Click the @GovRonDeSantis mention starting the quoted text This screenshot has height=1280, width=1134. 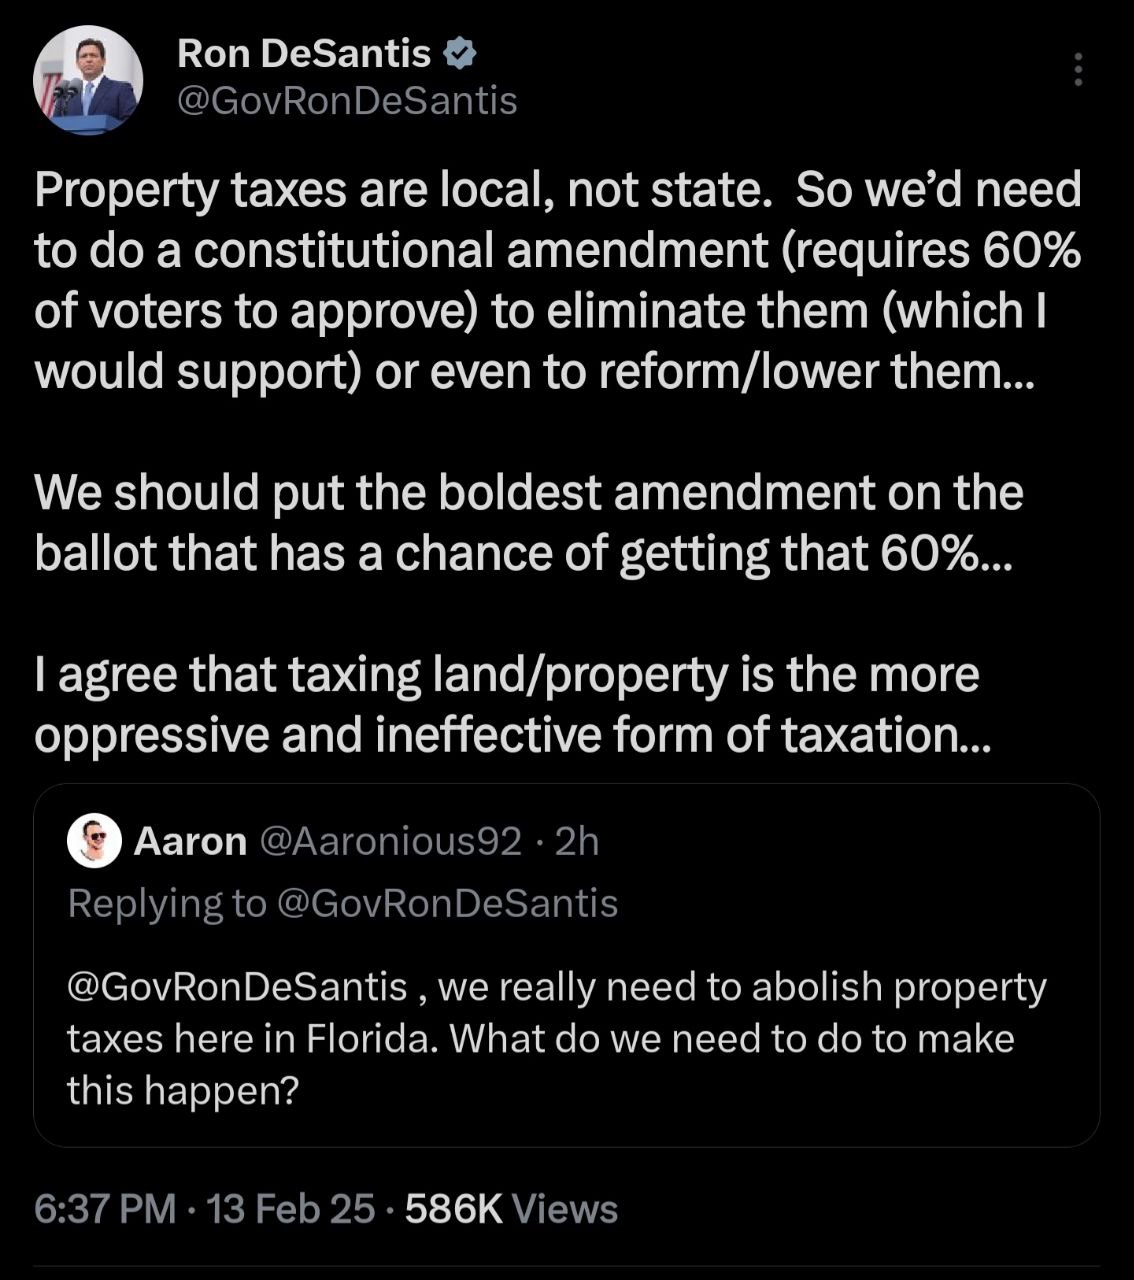click(237, 987)
